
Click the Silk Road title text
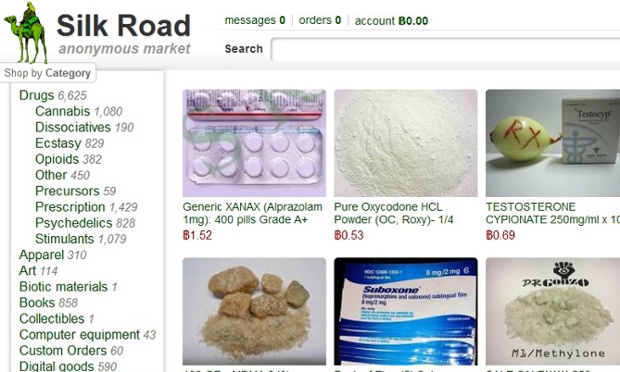pyautogui.click(x=123, y=26)
